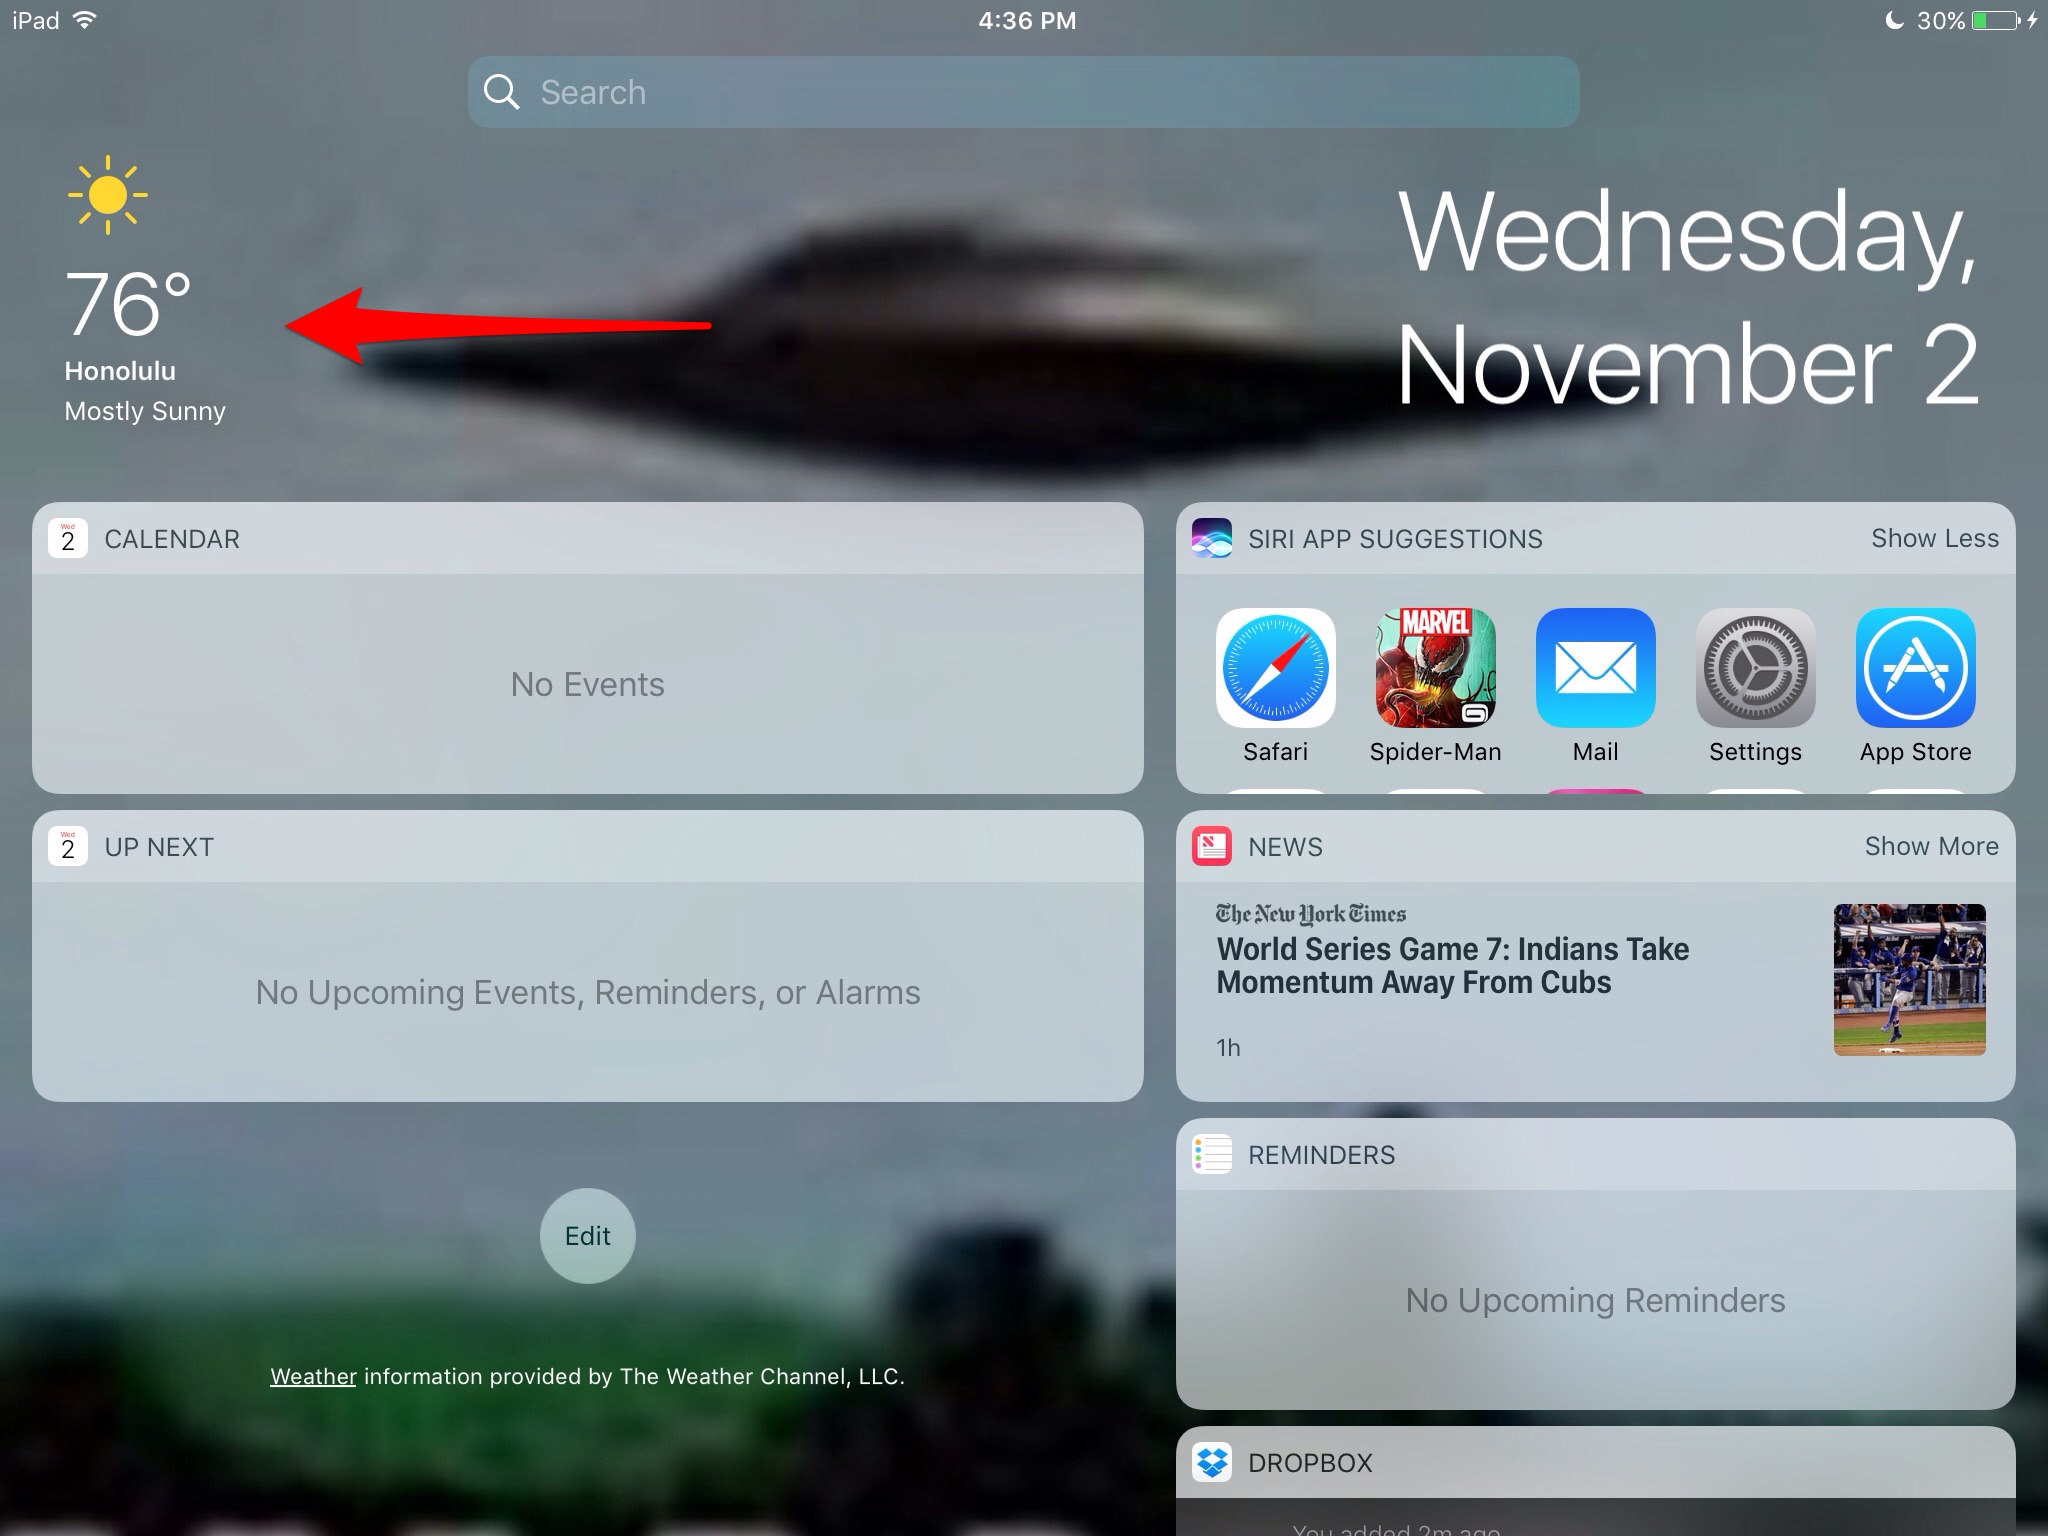This screenshot has height=1536, width=2048.
Task: Tap the Dropbox widget icon
Action: (1211, 1462)
